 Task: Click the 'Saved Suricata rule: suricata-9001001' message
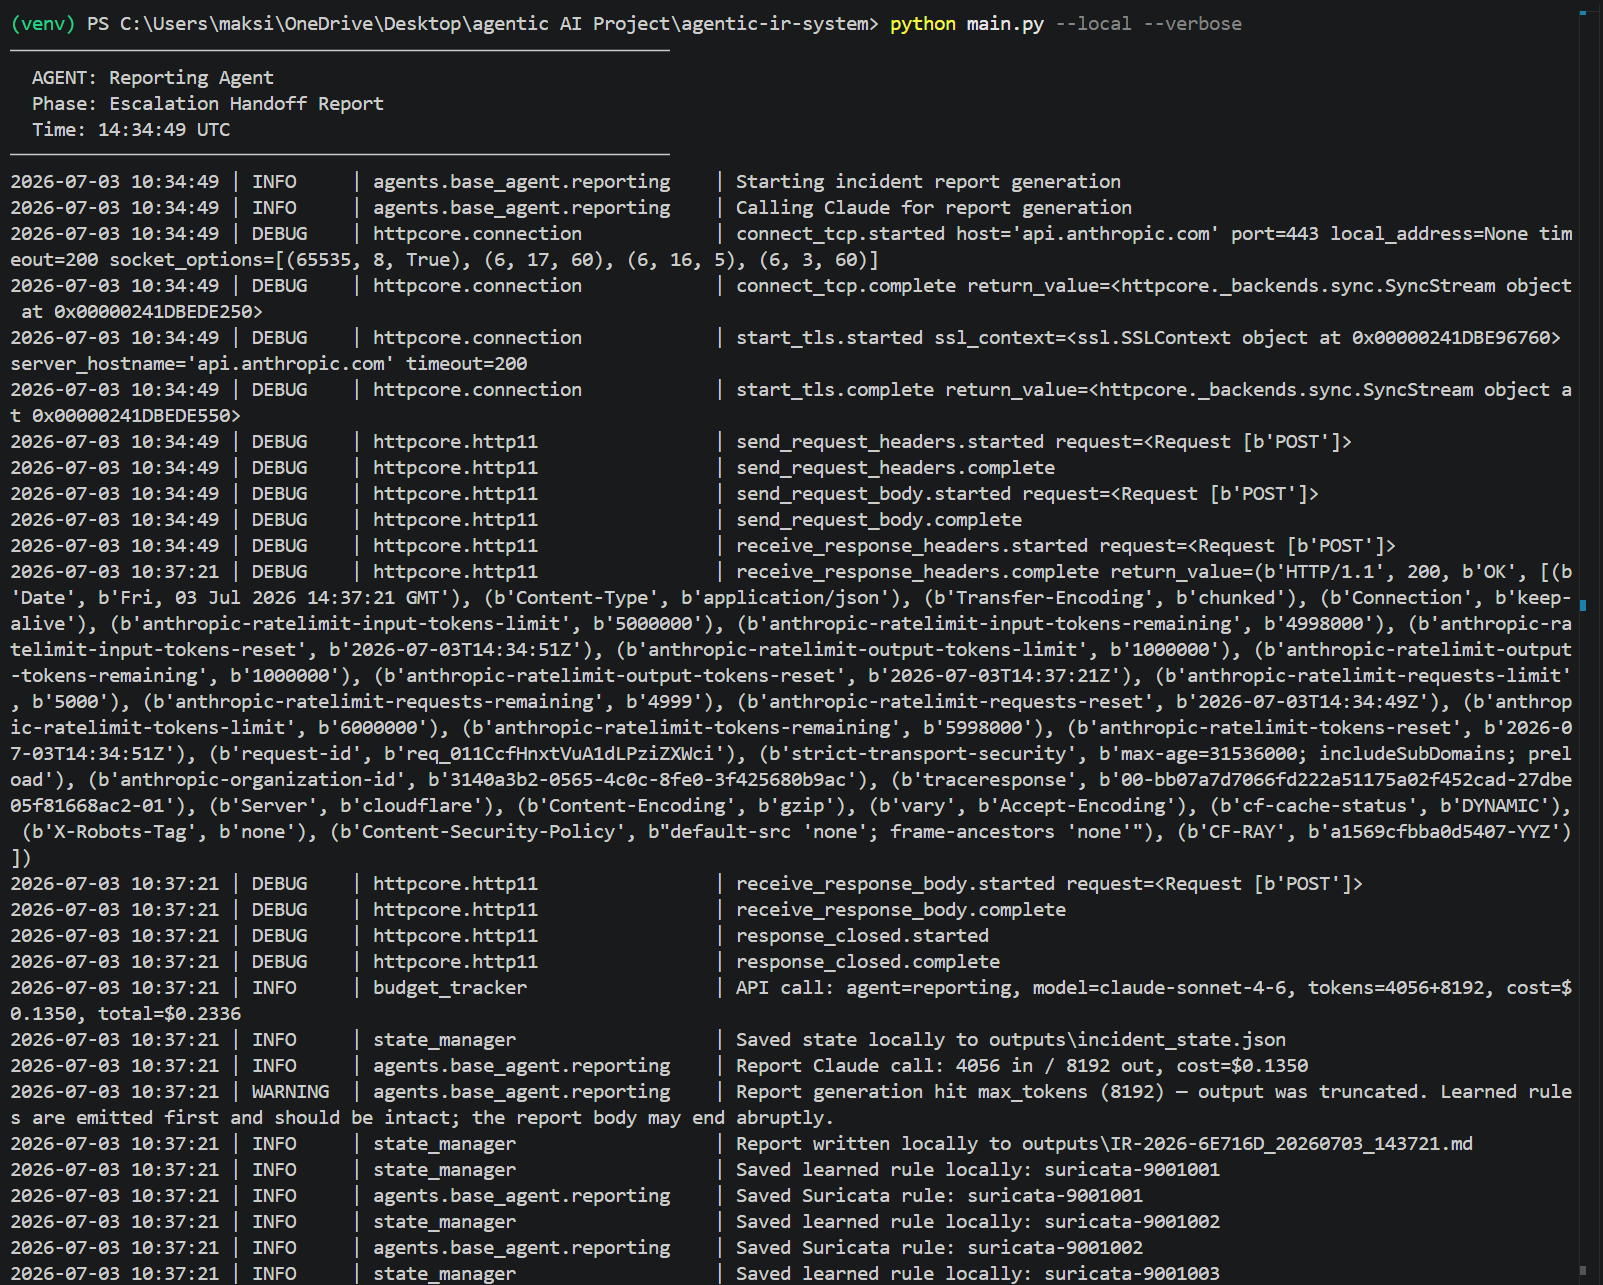click(939, 1196)
